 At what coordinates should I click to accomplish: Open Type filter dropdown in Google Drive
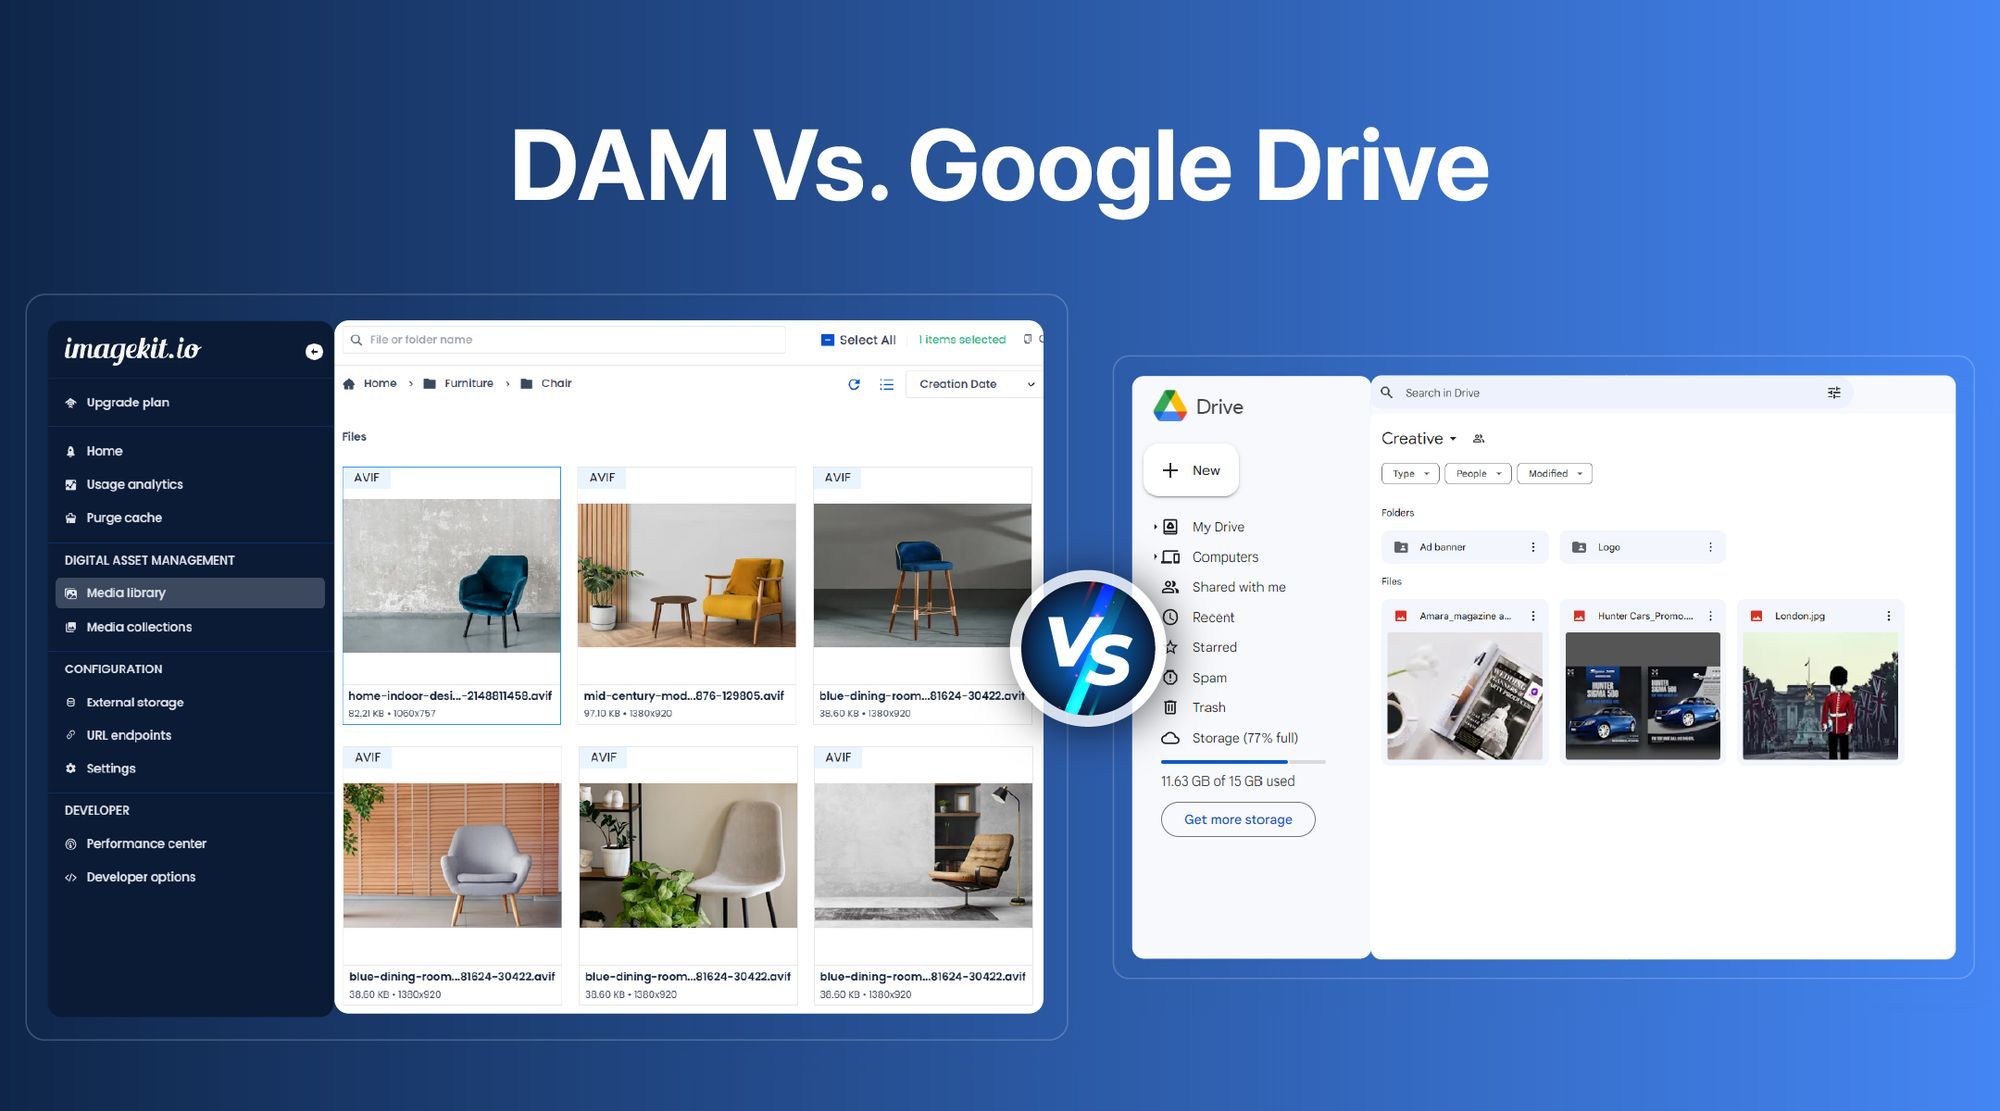point(1408,473)
